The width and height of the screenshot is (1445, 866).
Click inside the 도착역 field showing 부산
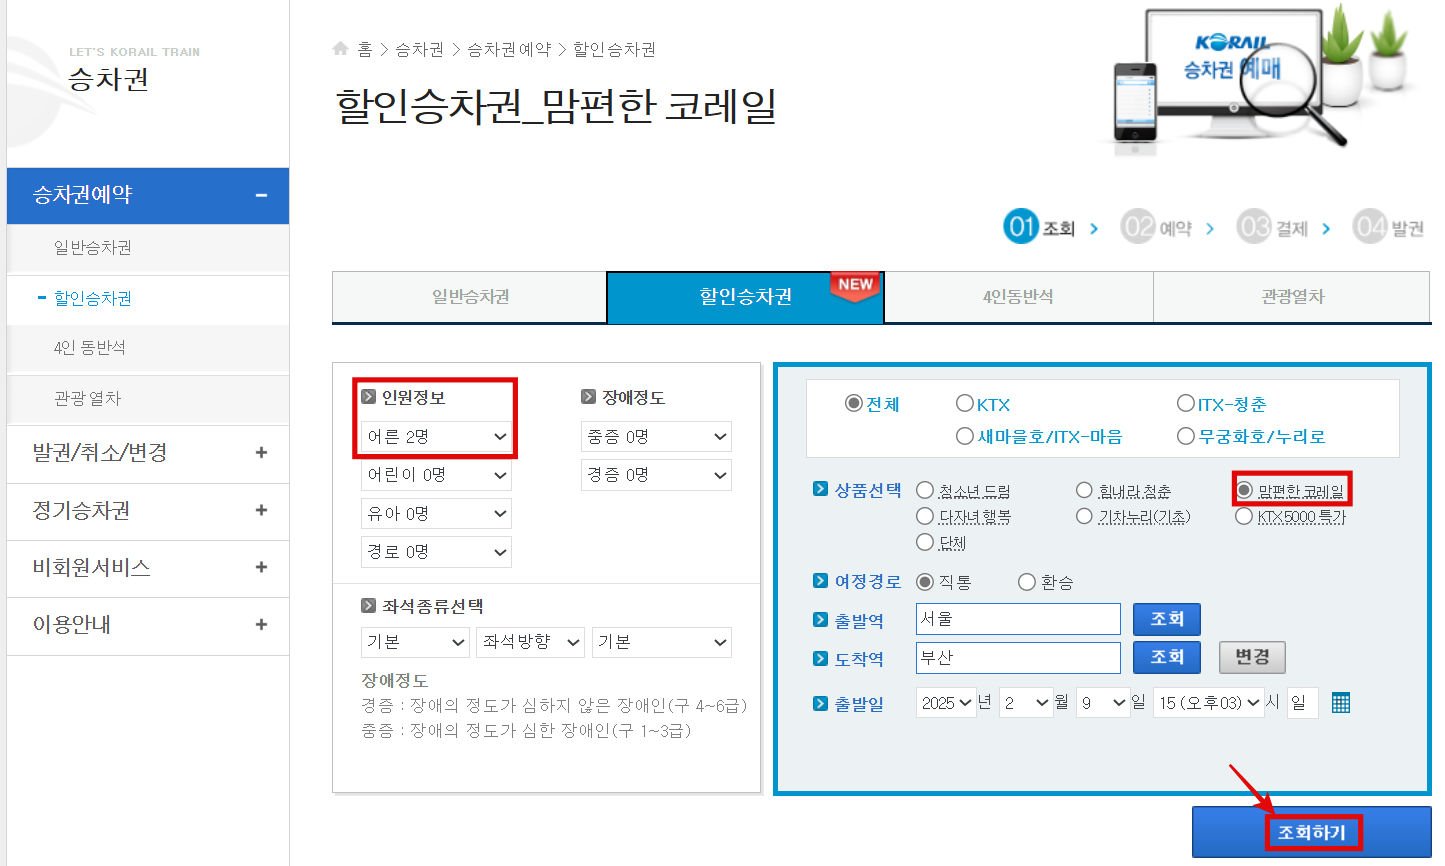click(1017, 657)
